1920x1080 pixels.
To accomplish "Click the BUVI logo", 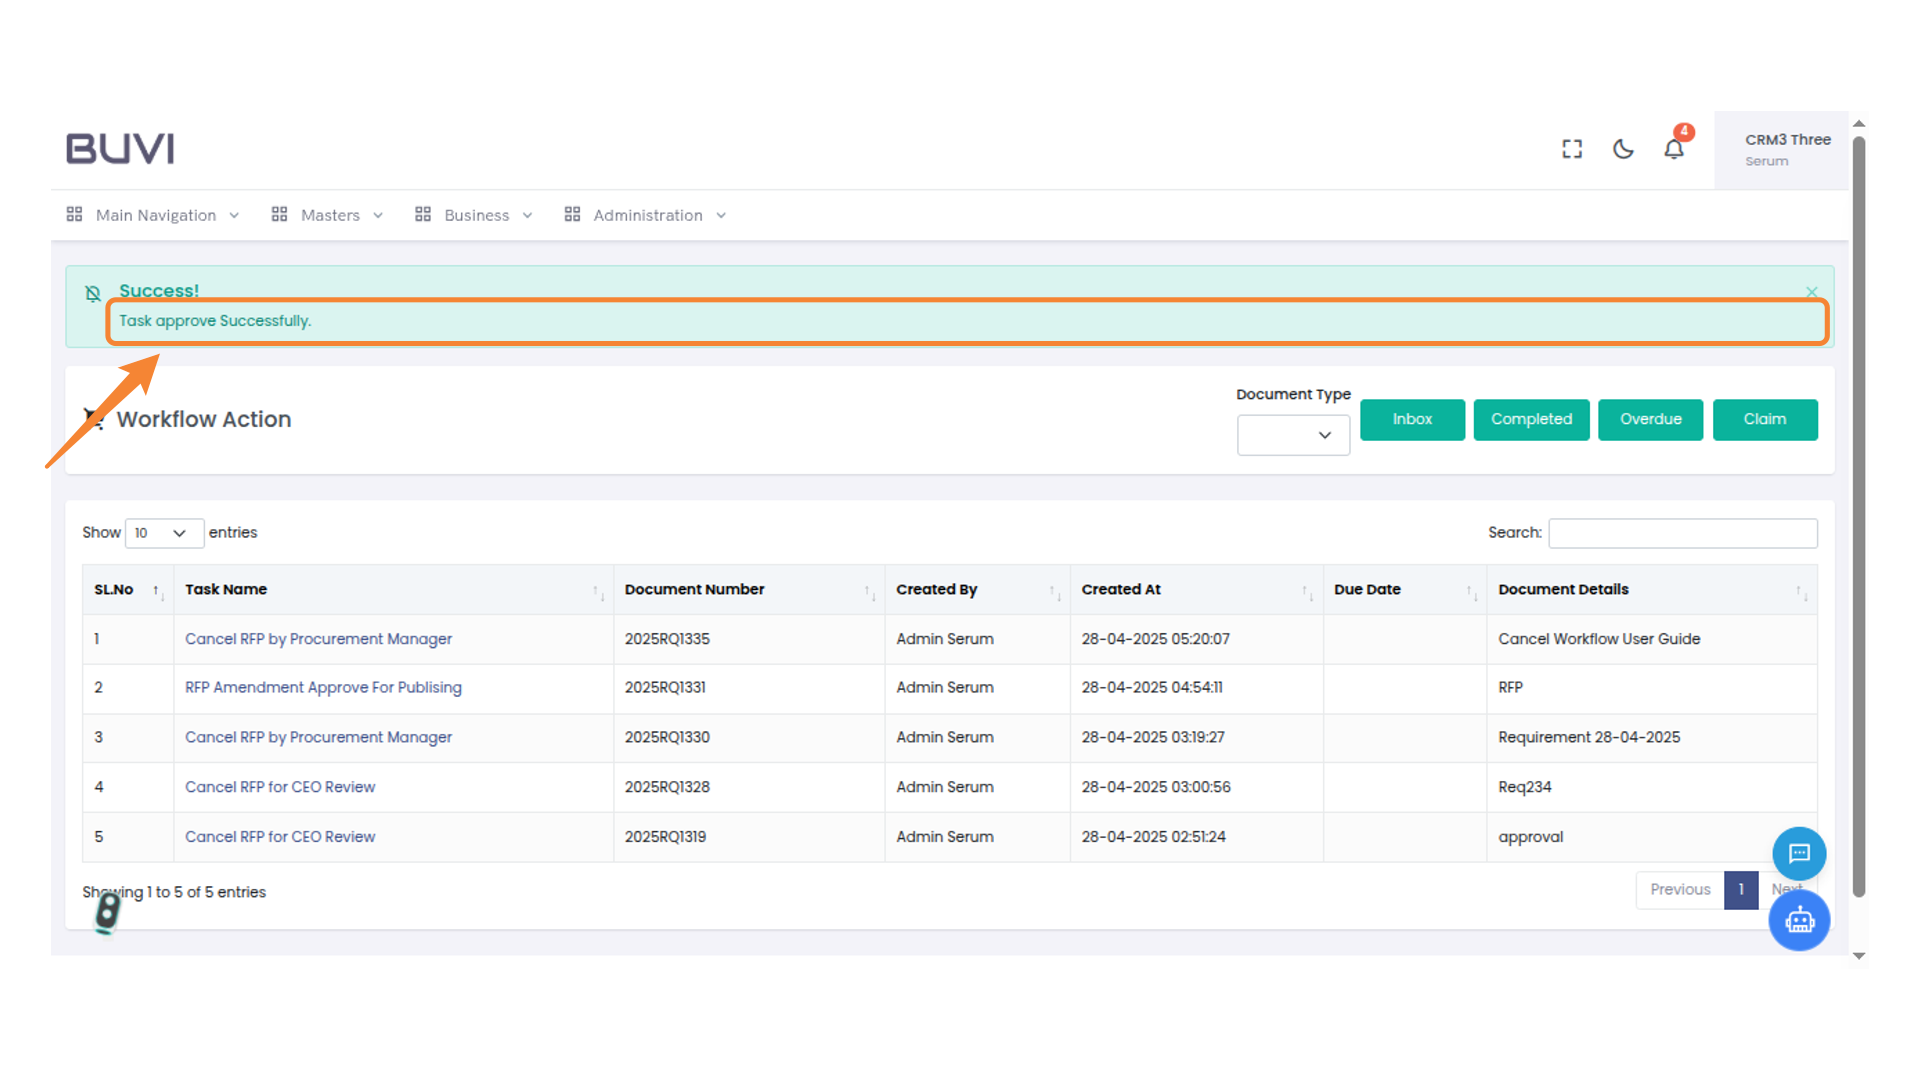I will tap(120, 149).
